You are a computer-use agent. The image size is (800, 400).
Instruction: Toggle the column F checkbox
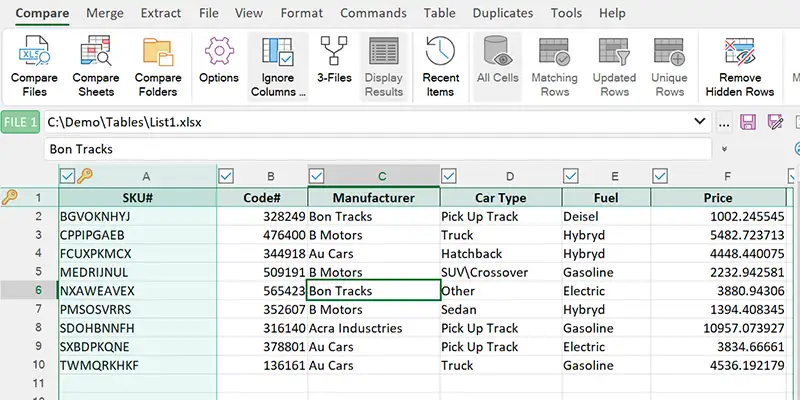pyautogui.click(x=660, y=176)
